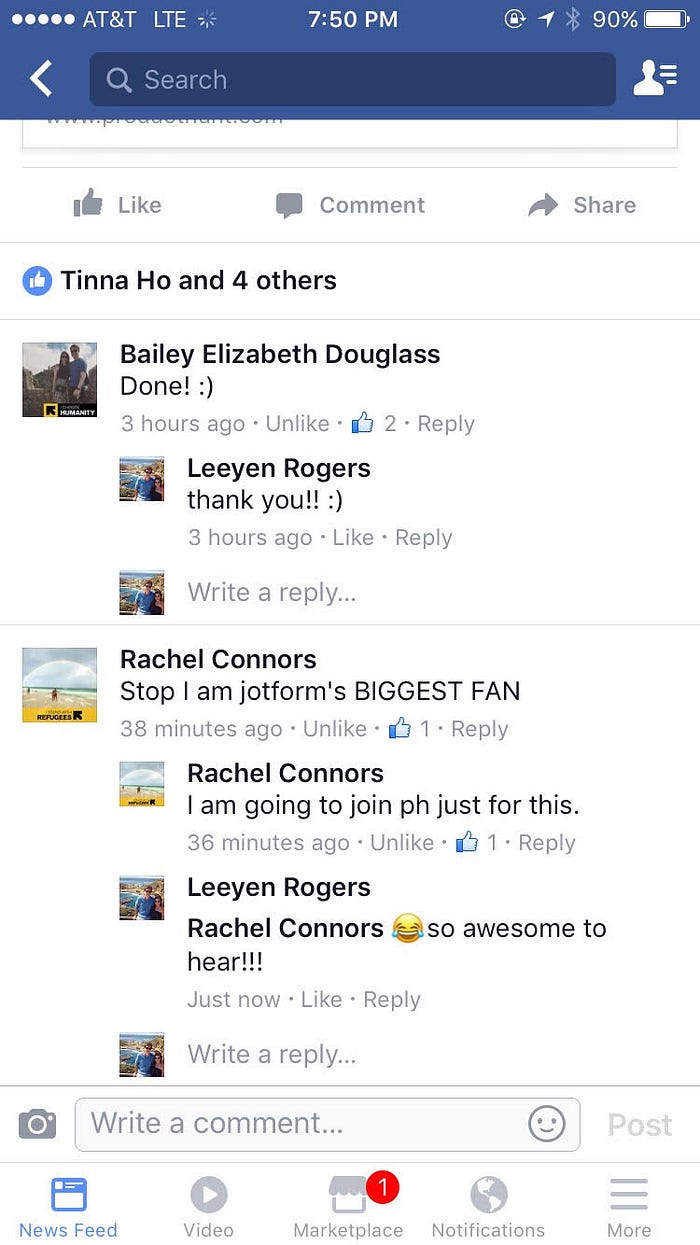700x1245 pixels.
Task: Tap Comment button under the post
Action: click(350, 205)
